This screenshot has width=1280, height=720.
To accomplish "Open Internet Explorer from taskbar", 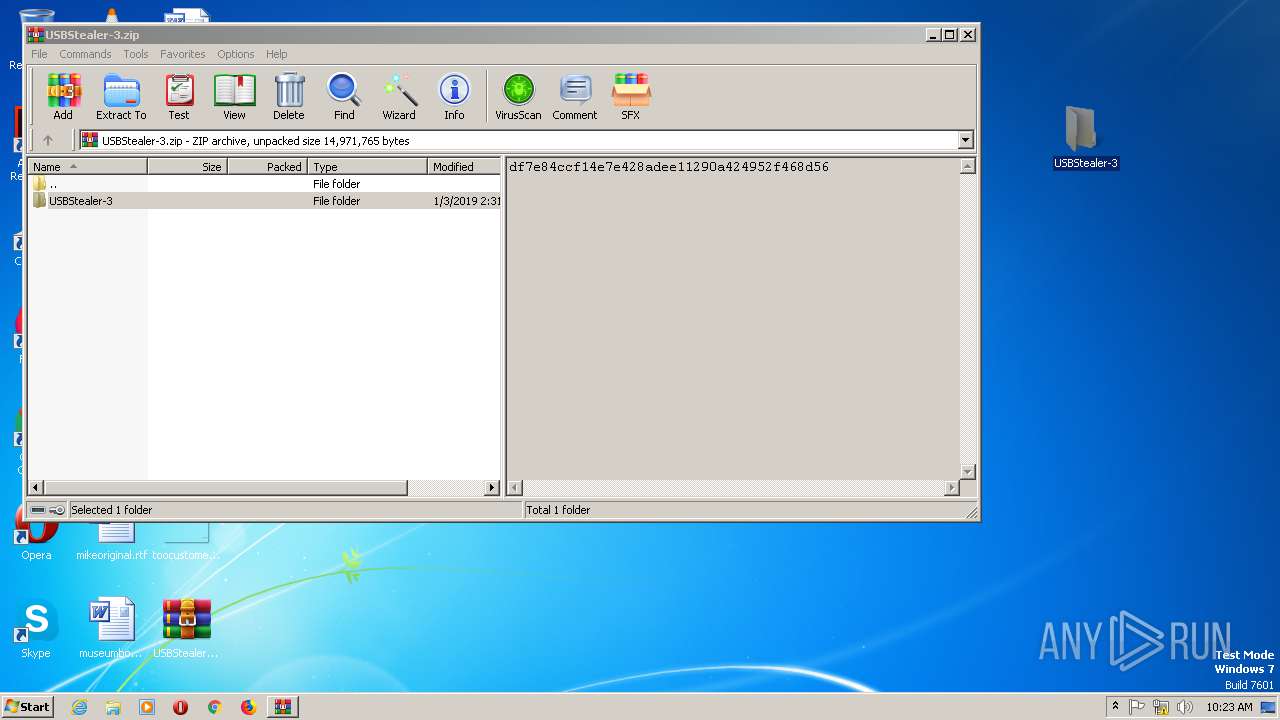I will coord(79,707).
